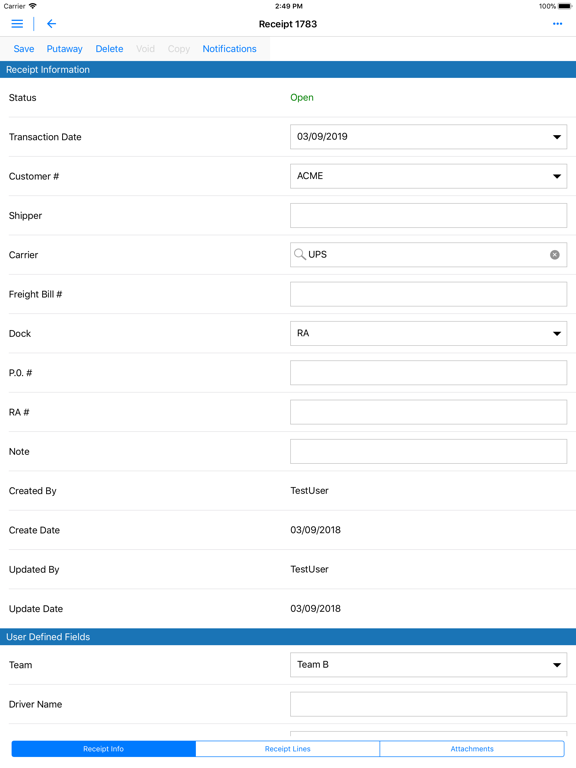Go back with the arrow icon

[51, 24]
